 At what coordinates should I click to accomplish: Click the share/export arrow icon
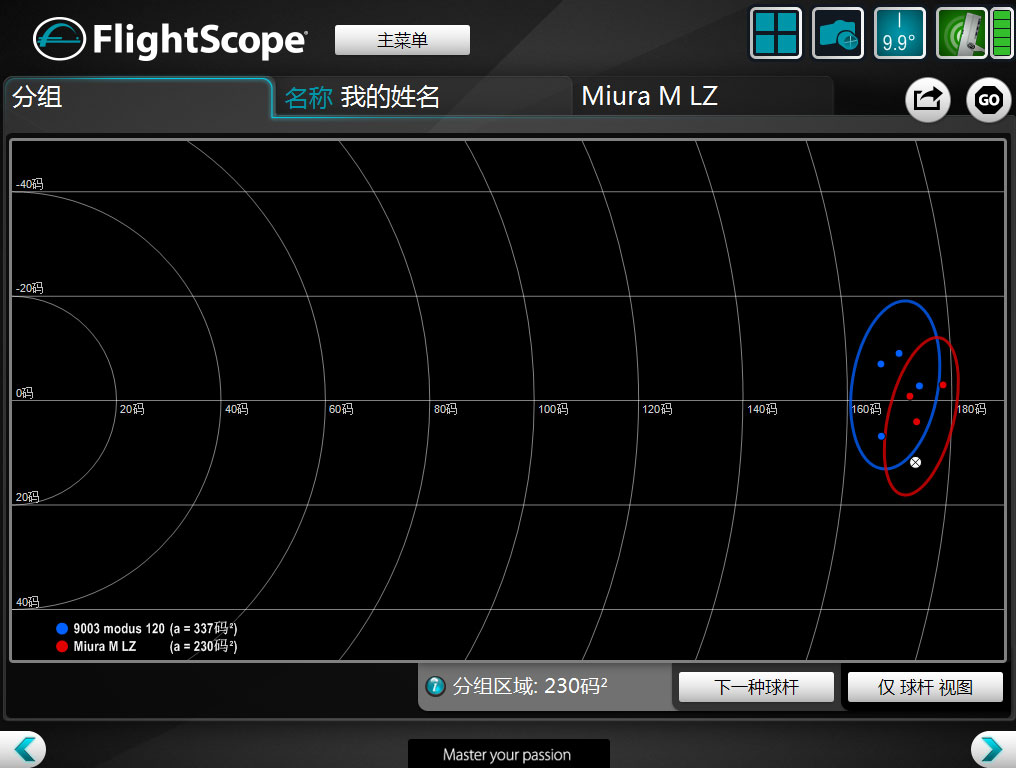[x=927, y=100]
